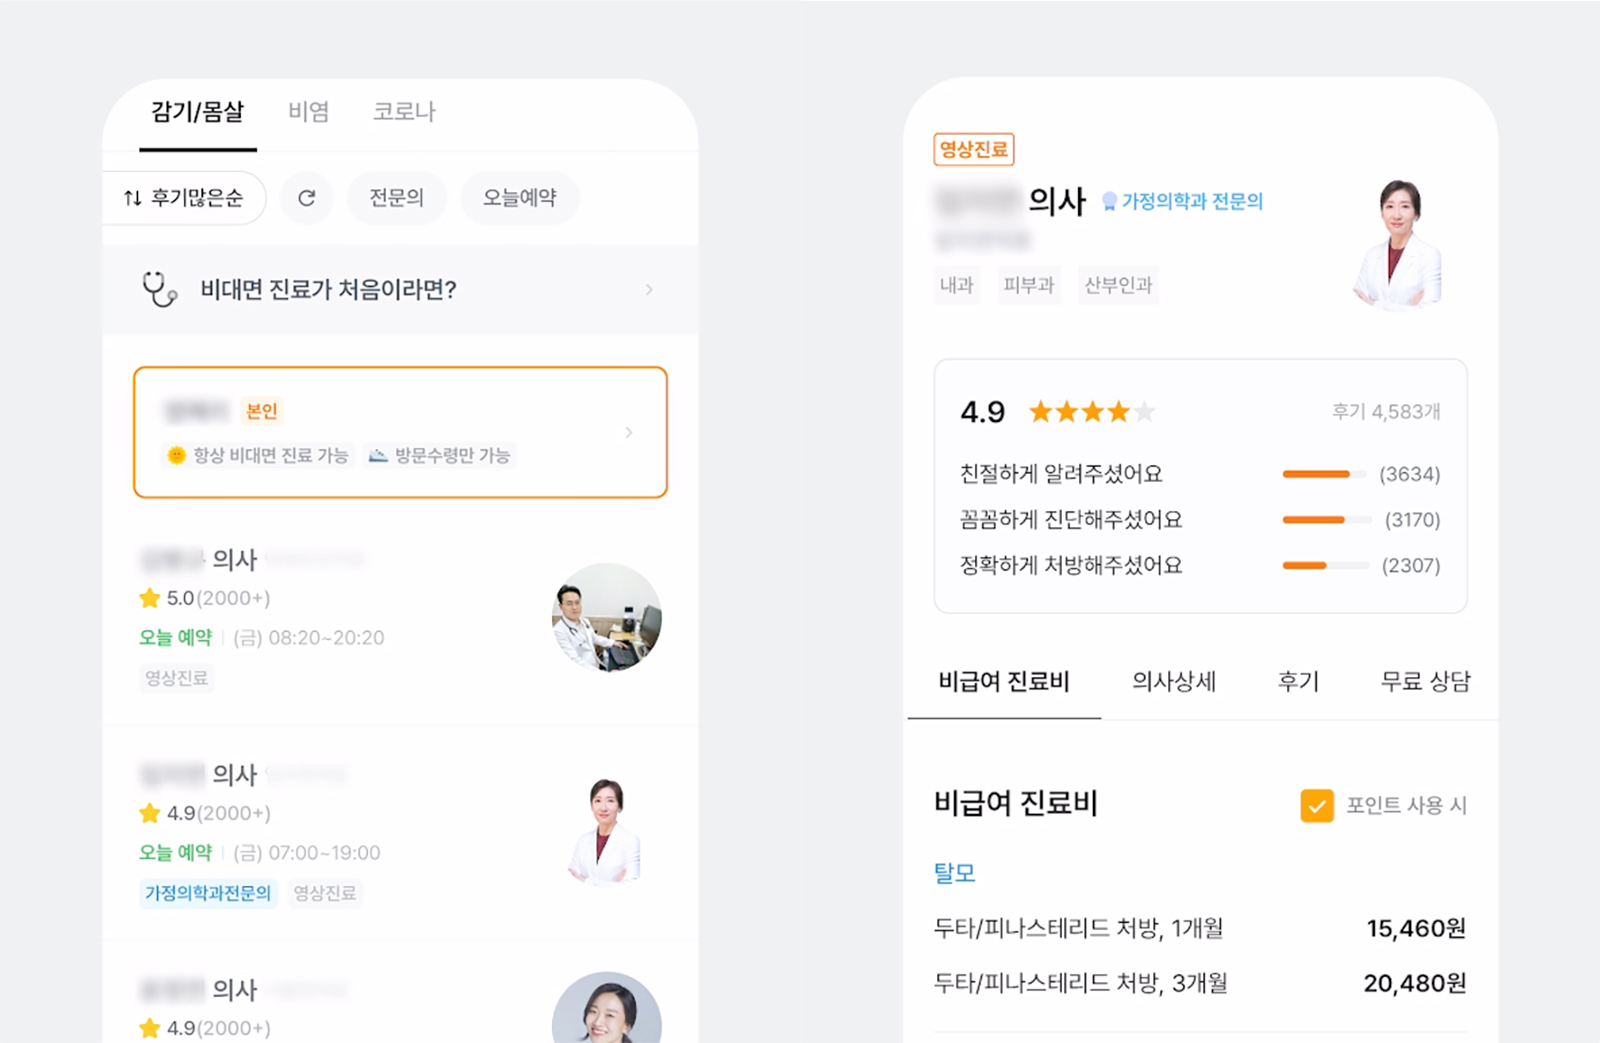The image size is (1600, 1043).
Task: Open the chevron on the 본인 patient card
Action: (x=629, y=432)
